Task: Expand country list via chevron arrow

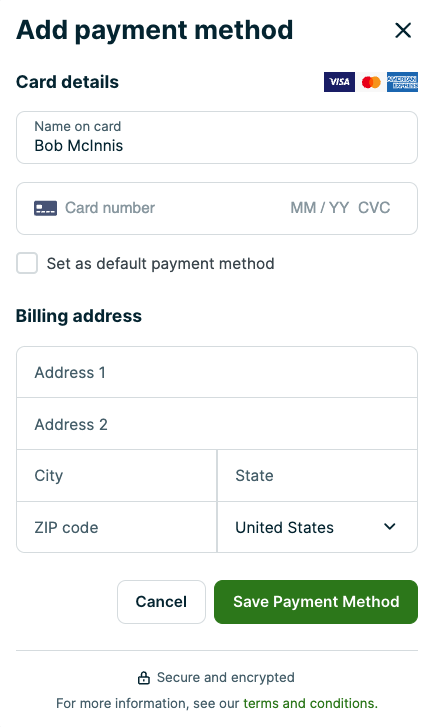Action: (x=390, y=527)
